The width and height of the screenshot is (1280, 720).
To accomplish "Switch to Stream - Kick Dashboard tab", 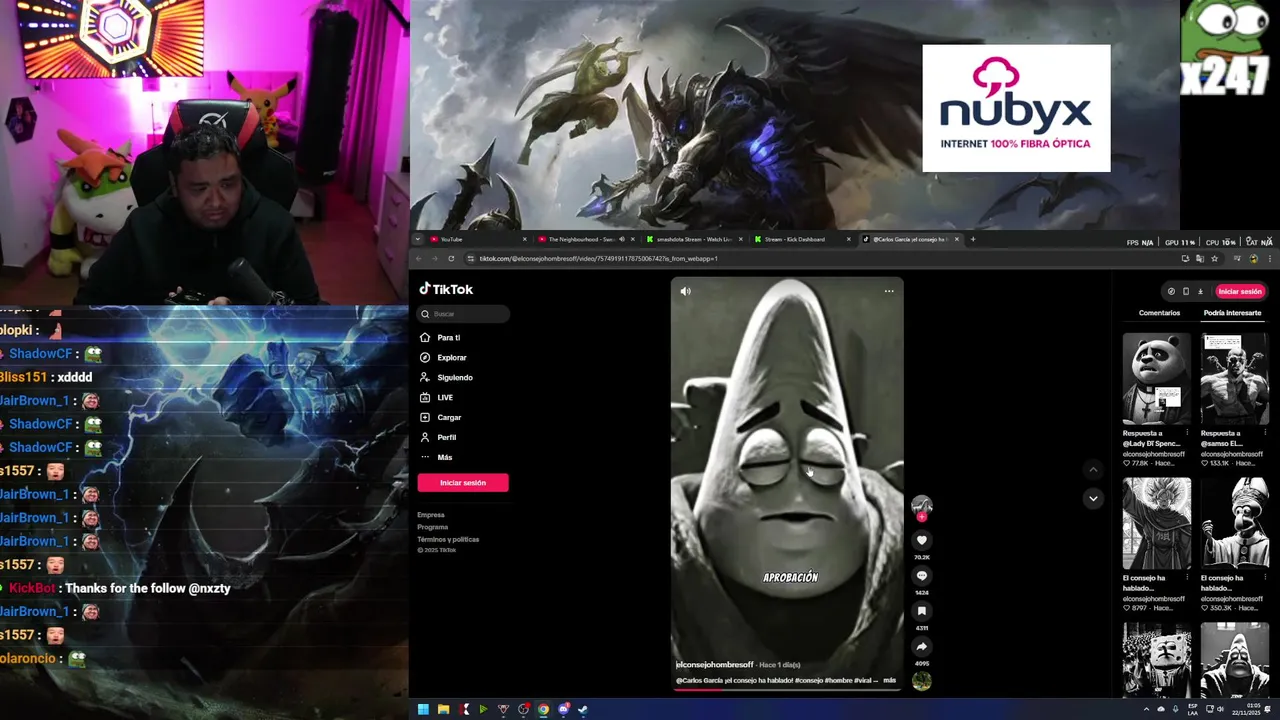I will [802, 240].
